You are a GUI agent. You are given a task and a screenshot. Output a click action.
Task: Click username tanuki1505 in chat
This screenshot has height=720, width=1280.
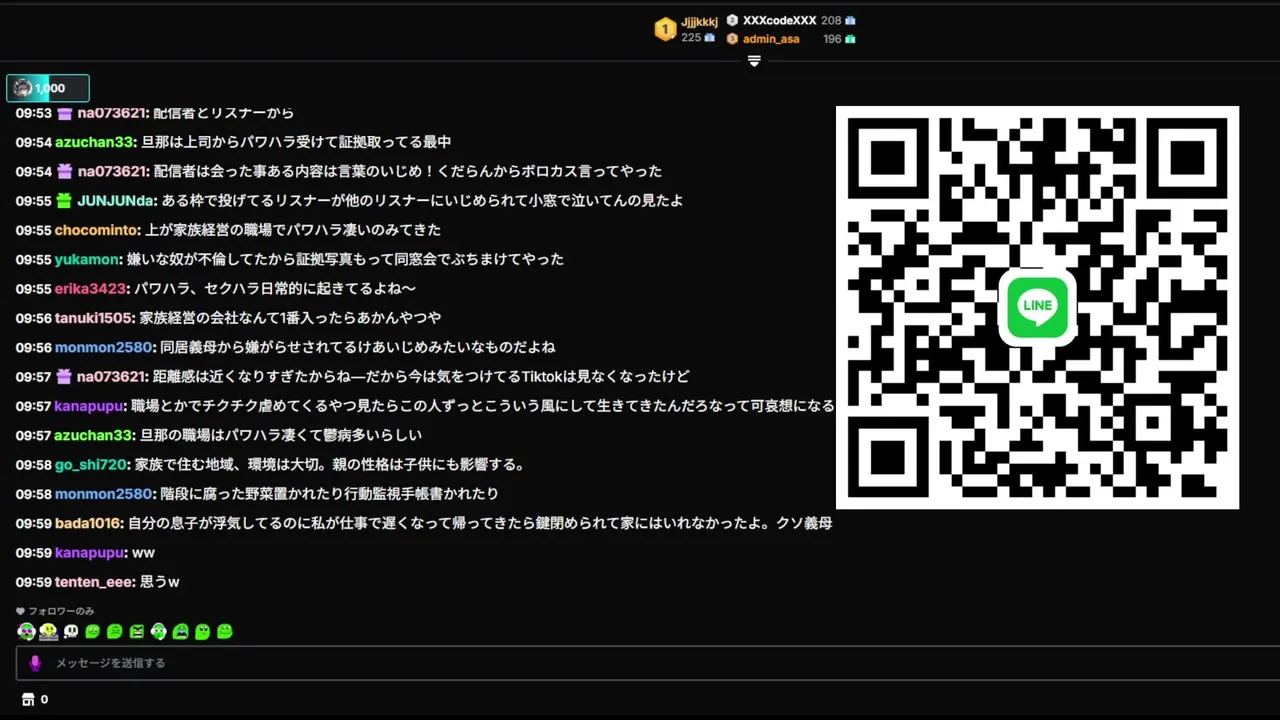click(94, 317)
